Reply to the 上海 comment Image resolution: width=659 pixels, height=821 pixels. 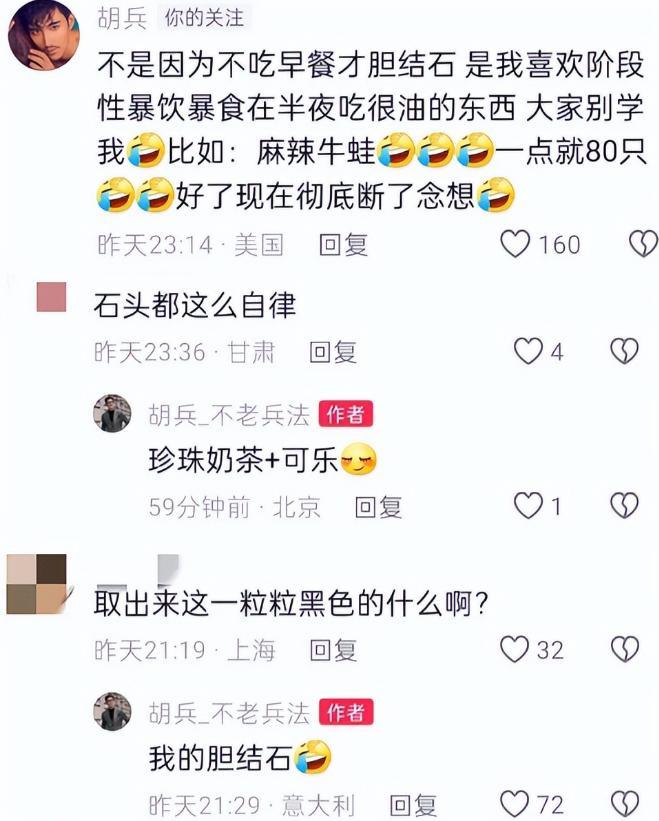333,650
